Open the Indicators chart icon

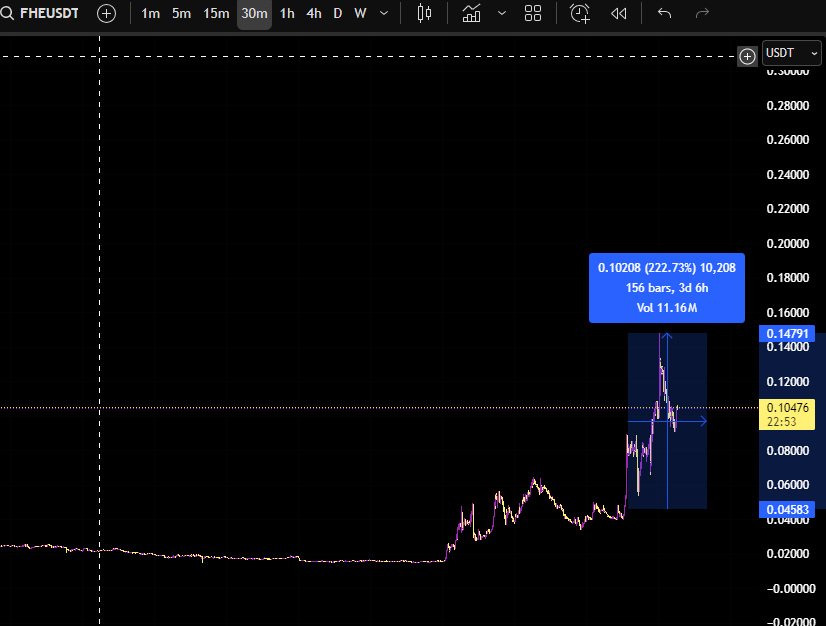(x=471, y=14)
